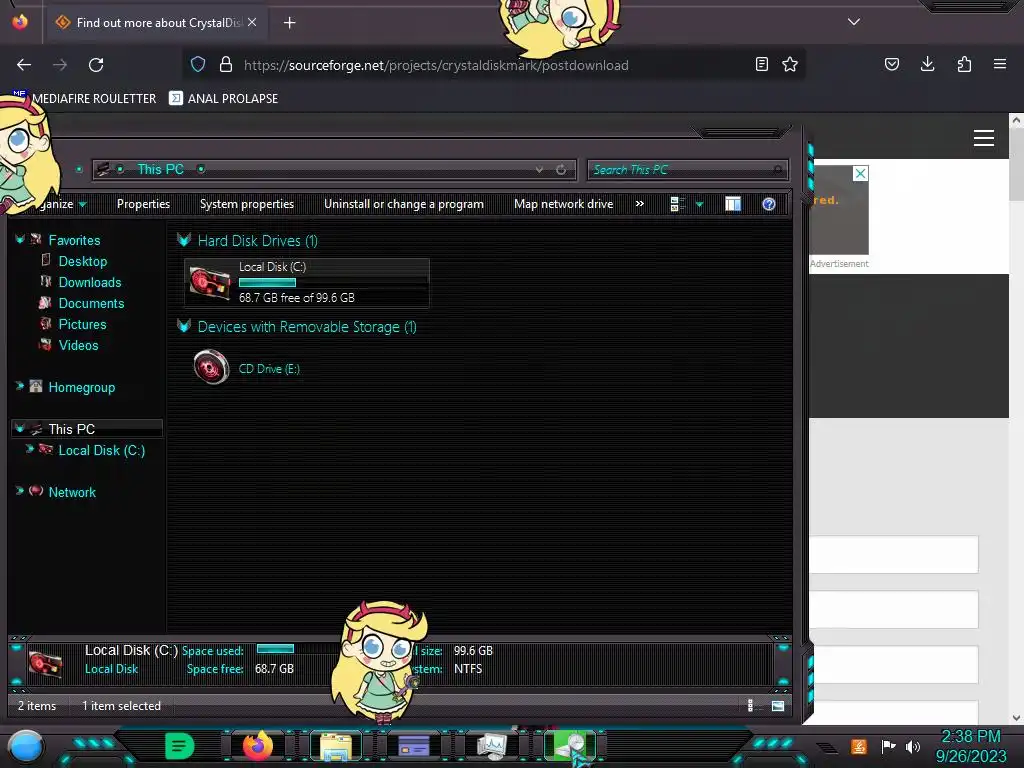Open File Explorer taskbar button
1024x768 pixels.
click(x=336, y=746)
